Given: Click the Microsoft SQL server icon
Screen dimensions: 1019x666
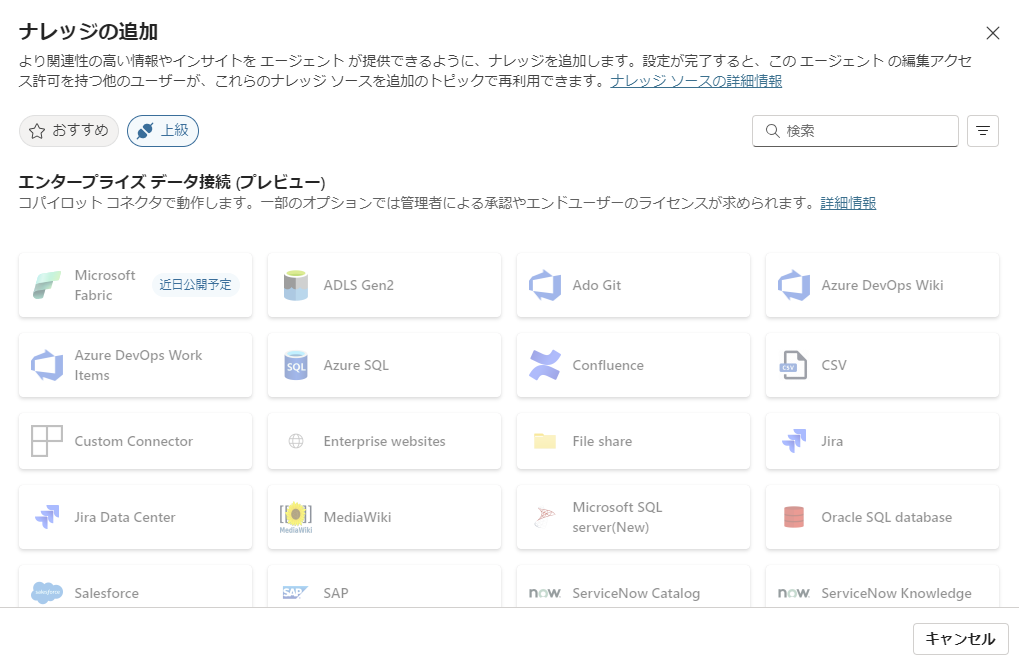Looking at the screenshot, I should click(545, 517).
